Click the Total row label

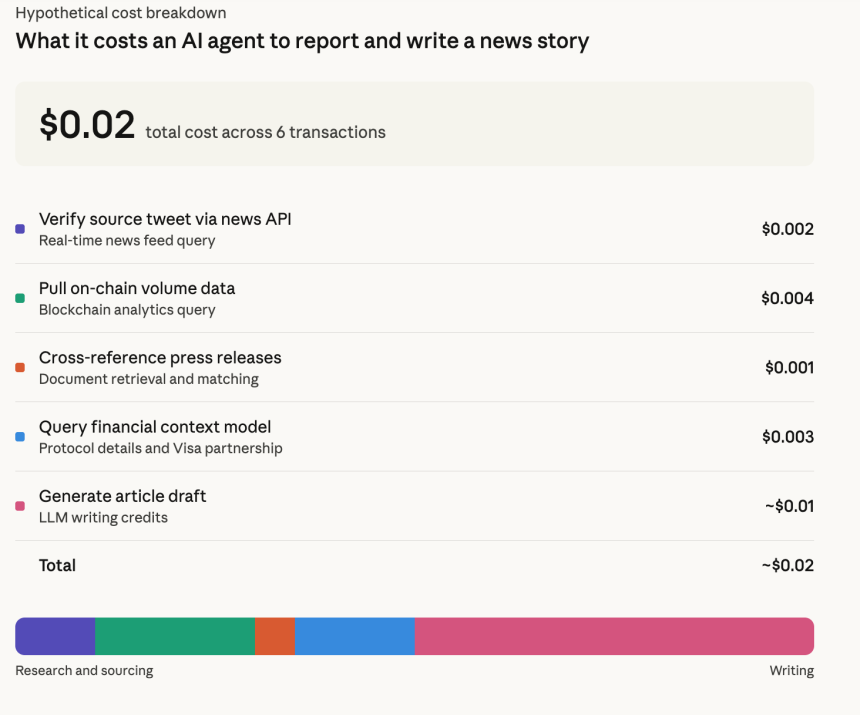pyautogui.click(x=57, y=565)
